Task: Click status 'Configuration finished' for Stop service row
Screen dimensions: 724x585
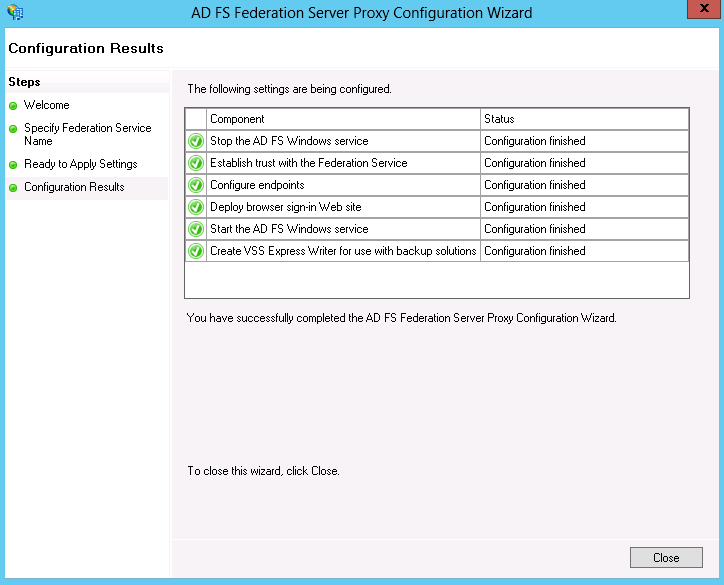Action: [x=585, y=141]
